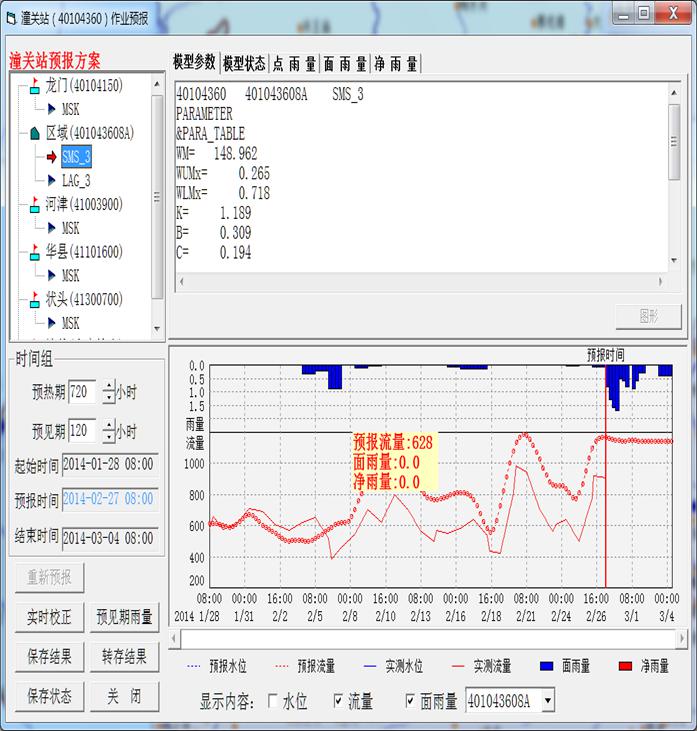697x731 pixels.
Task: Click the 龙门(40104150) station icon
Action: coord(35,86)
